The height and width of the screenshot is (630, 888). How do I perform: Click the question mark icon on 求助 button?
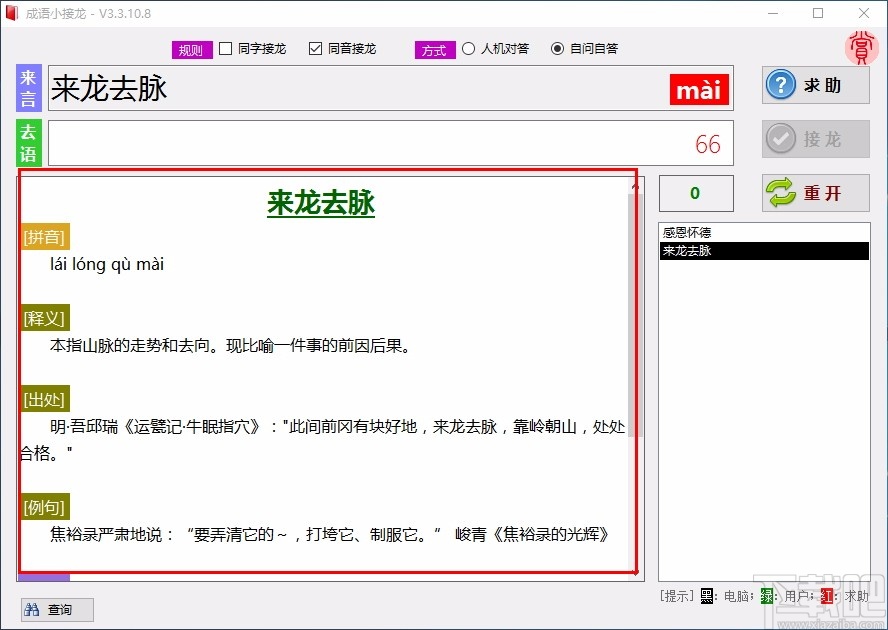(781, 85)
